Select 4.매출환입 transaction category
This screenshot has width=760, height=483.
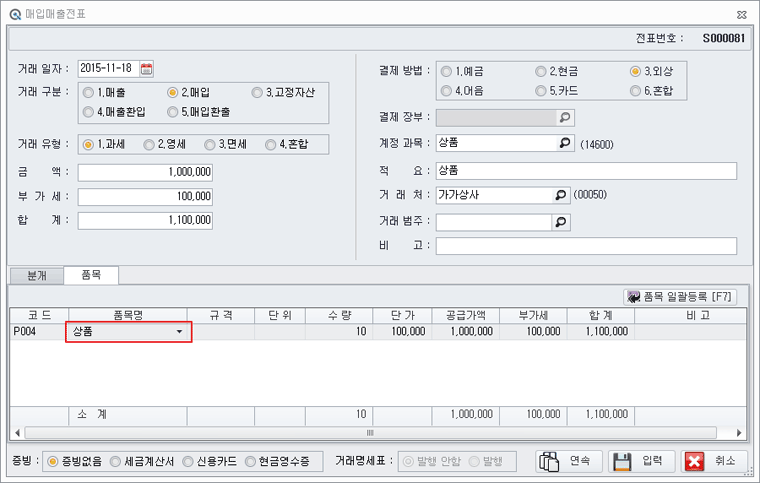pyautogui.click(x=89, y=111)
